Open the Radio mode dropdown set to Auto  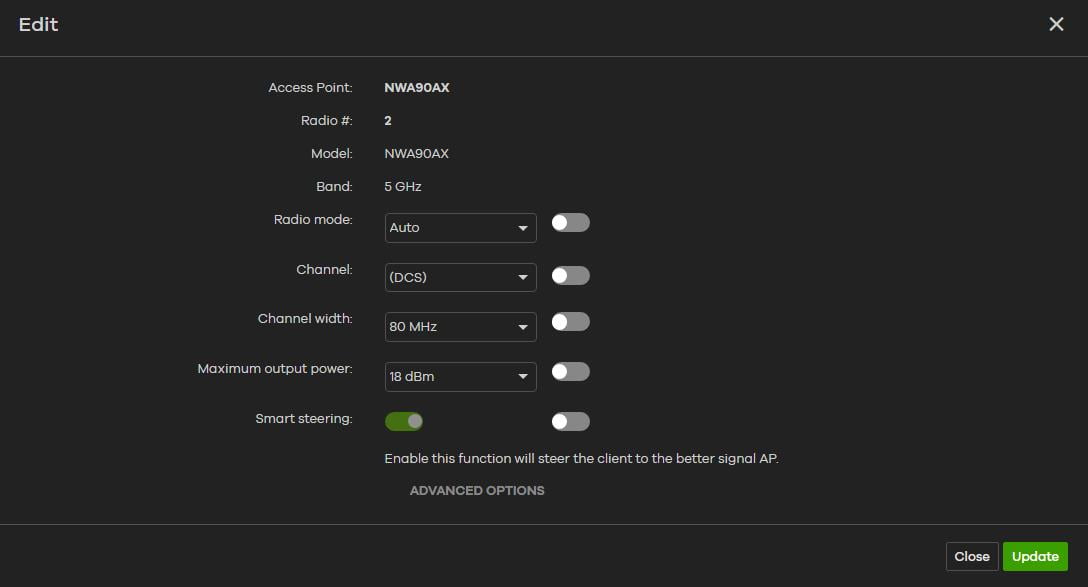460,228
